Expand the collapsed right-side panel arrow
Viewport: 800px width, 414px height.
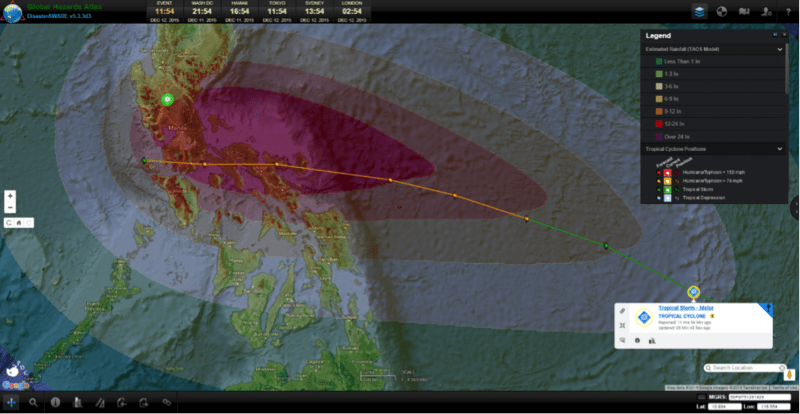tap(795, 207)
